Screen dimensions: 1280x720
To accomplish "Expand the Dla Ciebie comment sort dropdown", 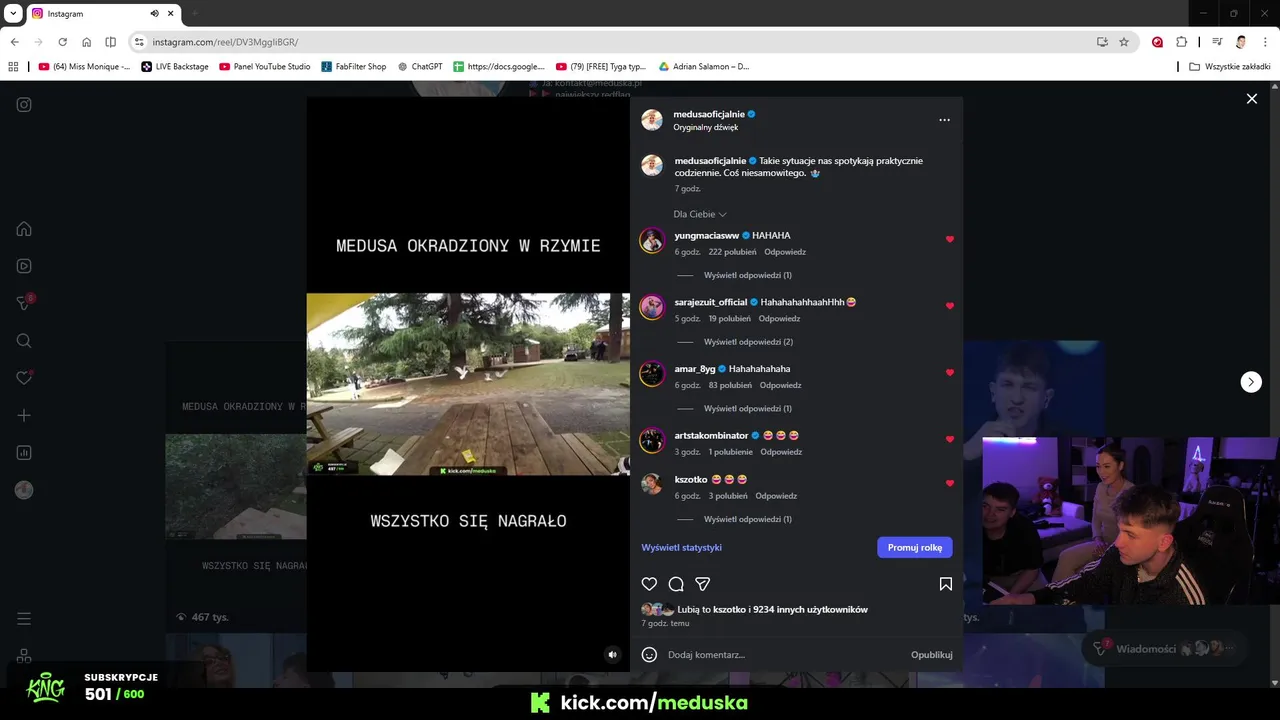I will point(700,214).
